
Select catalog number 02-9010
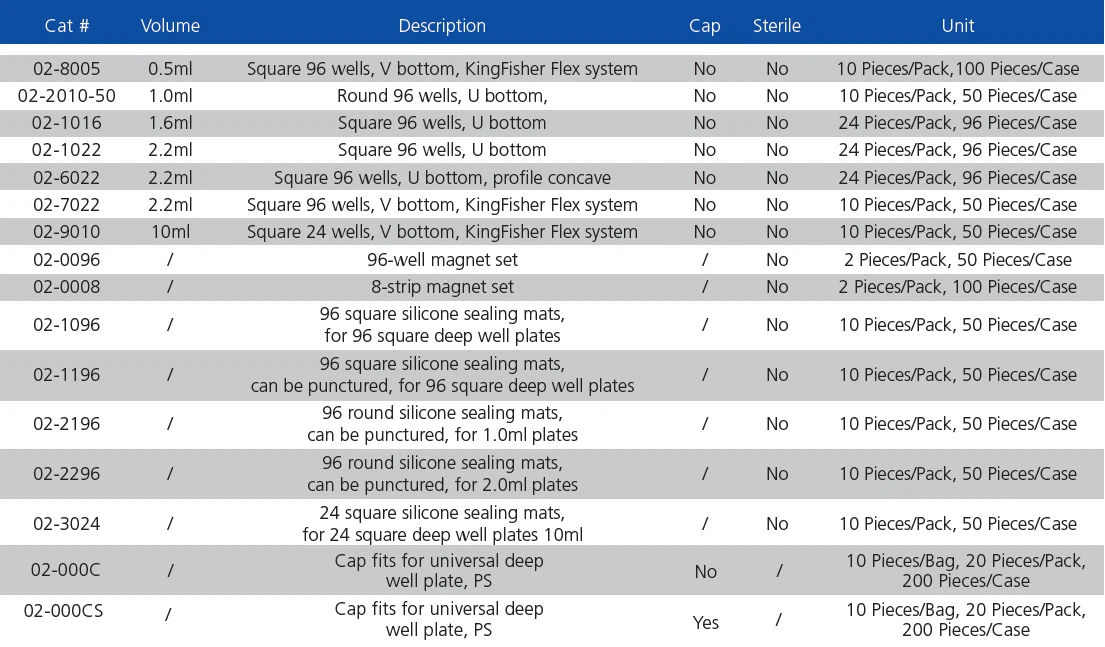66,232
